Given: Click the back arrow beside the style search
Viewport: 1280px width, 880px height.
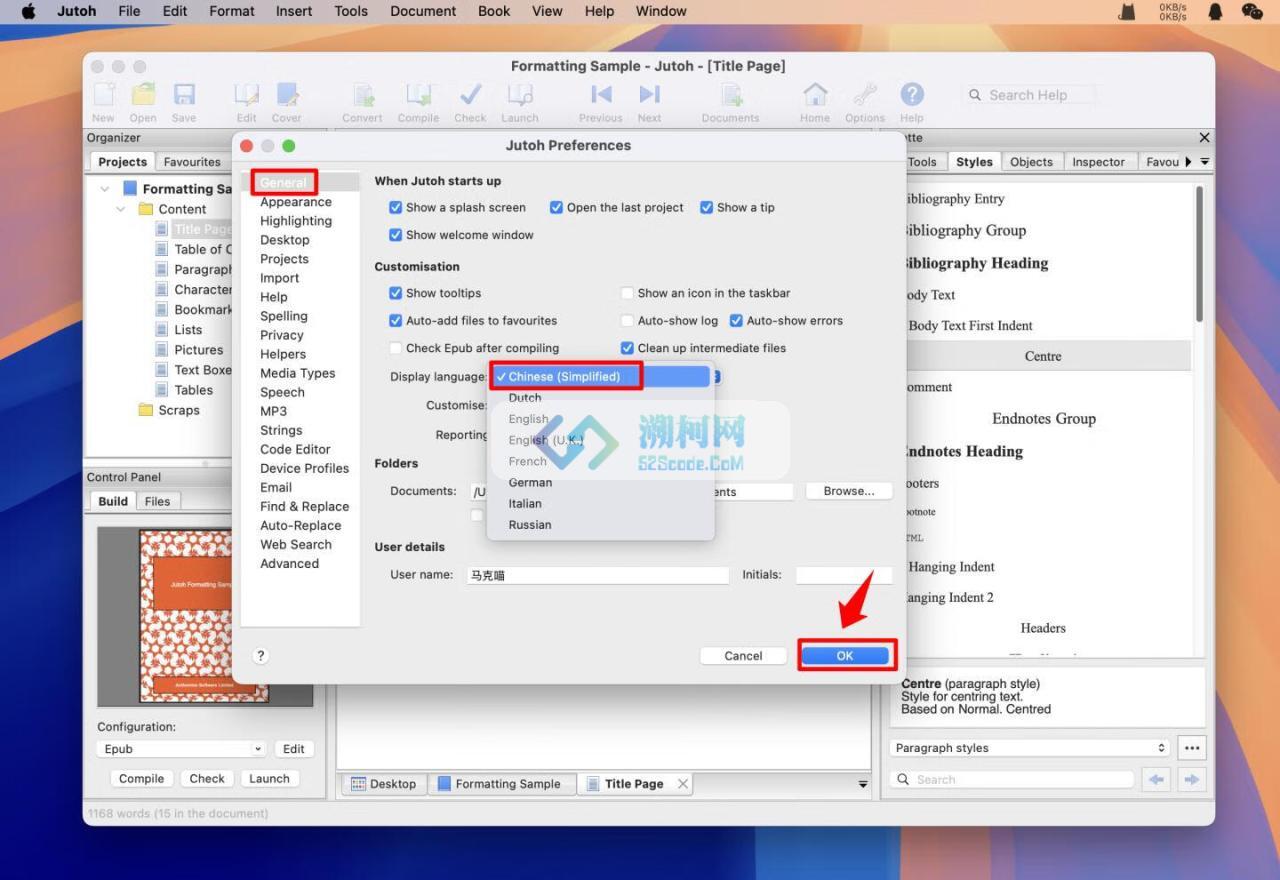Looking at the screenshot, I should pos(1157,779).
